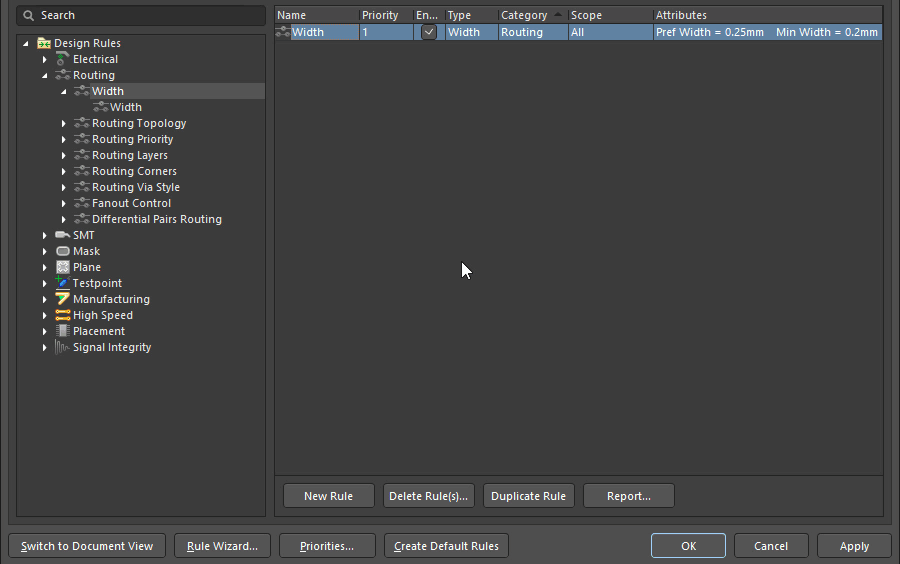The image size is (900, 564).
Task: Click the Plane category icon
Action: [x=63, y=267]
